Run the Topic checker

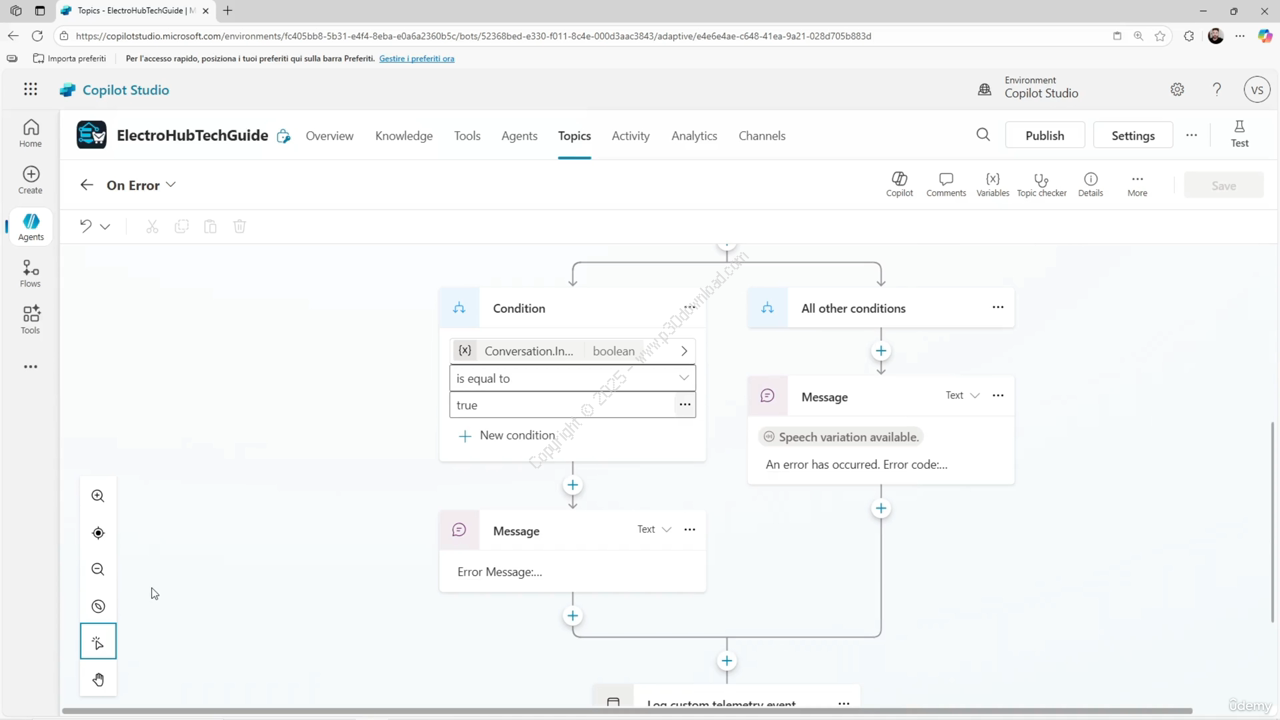coord(1041,183)
